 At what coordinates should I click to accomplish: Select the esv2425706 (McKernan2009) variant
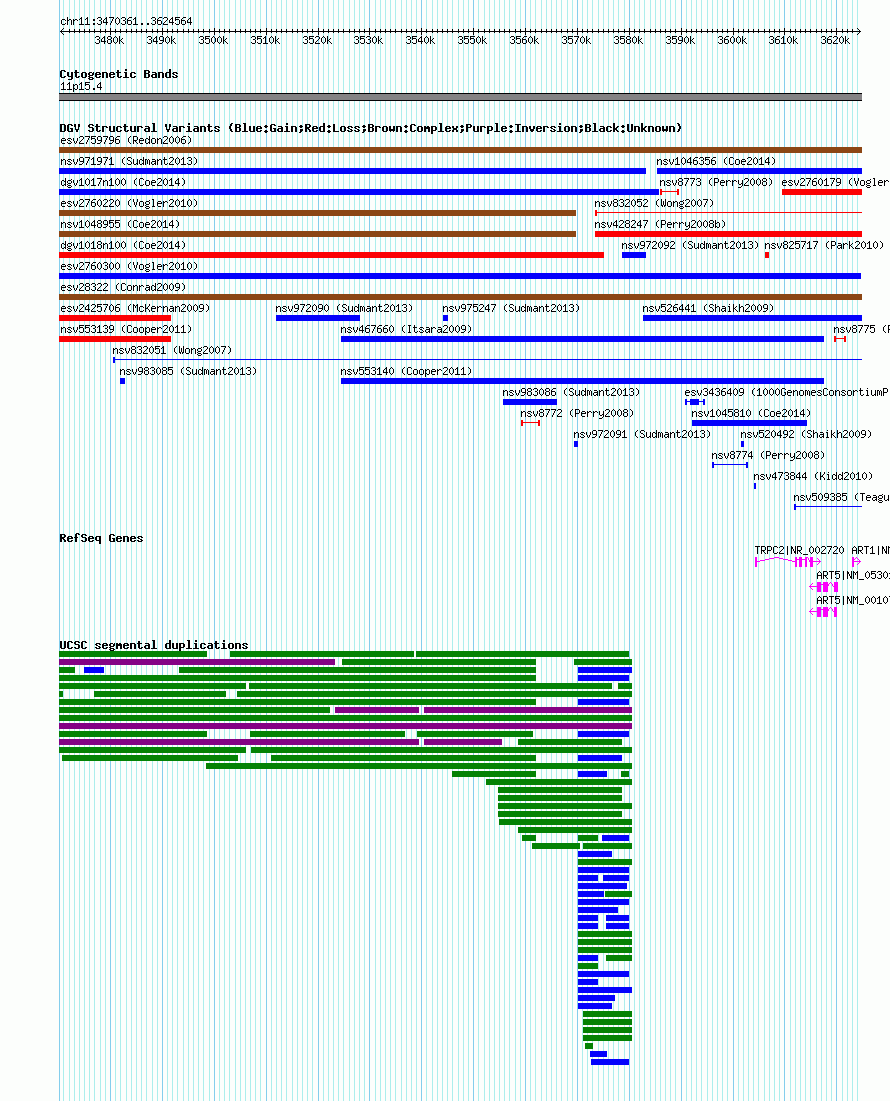coord(135,309)
